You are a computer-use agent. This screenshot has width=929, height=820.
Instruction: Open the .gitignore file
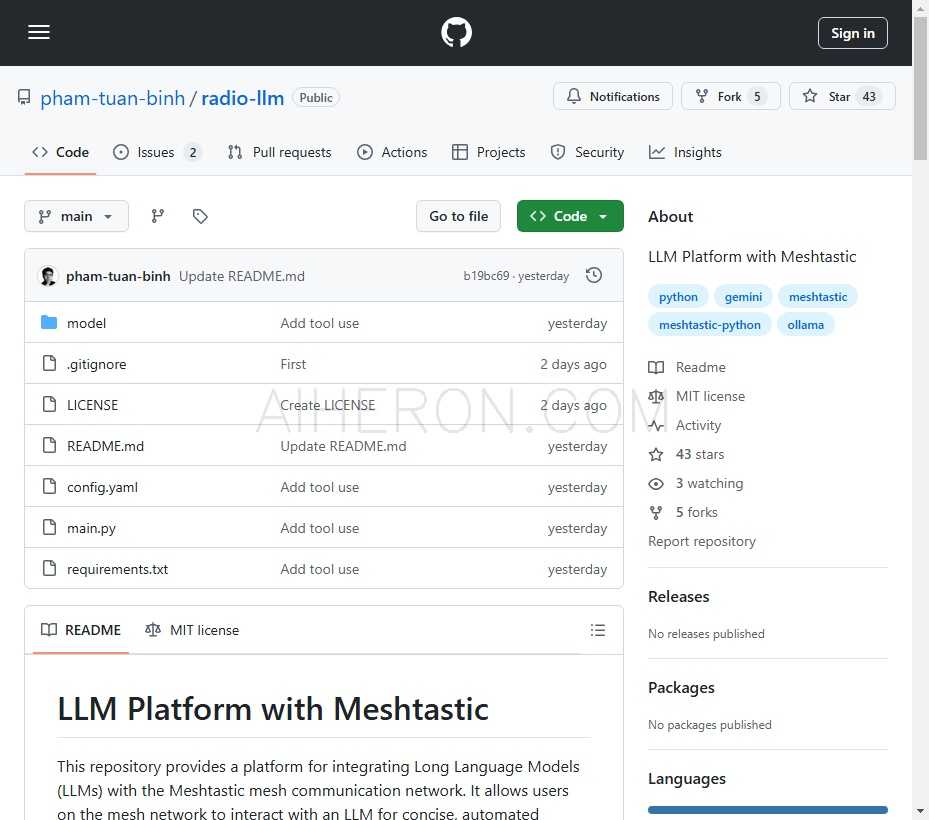point(97,364)
